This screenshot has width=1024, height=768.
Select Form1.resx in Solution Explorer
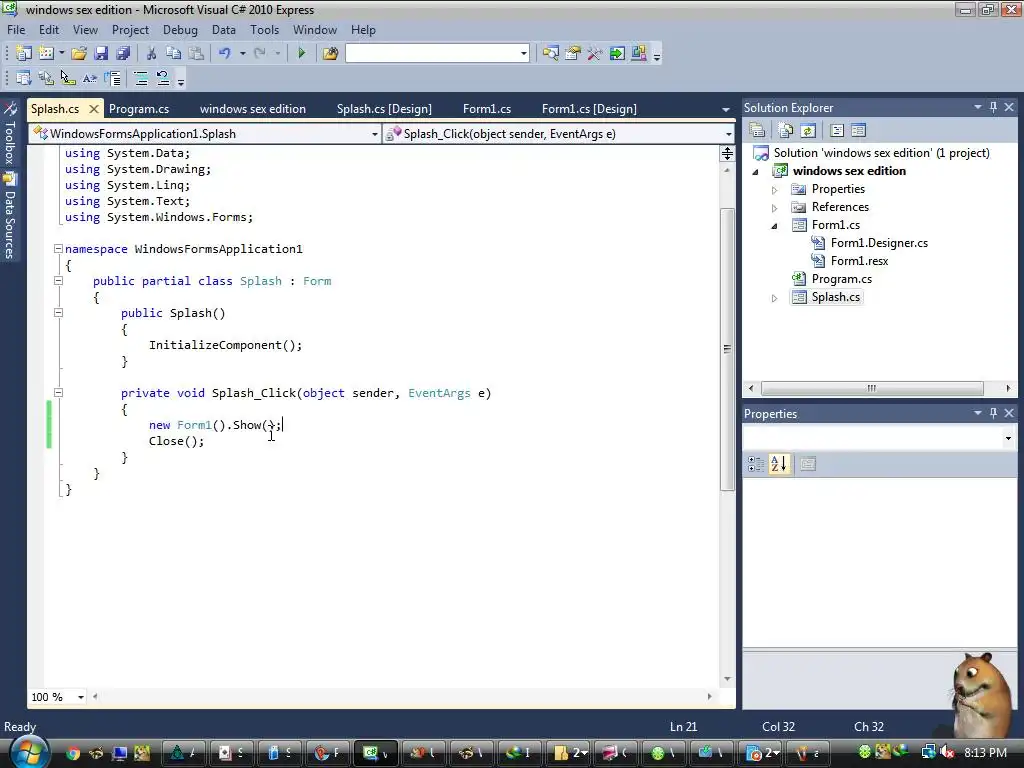point(859,261)
